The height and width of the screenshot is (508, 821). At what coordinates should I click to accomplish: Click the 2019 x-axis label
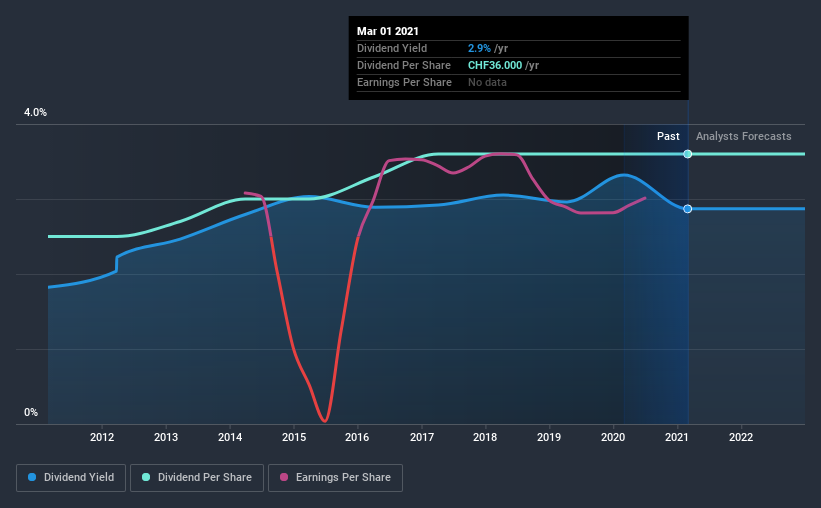[549, 437]
